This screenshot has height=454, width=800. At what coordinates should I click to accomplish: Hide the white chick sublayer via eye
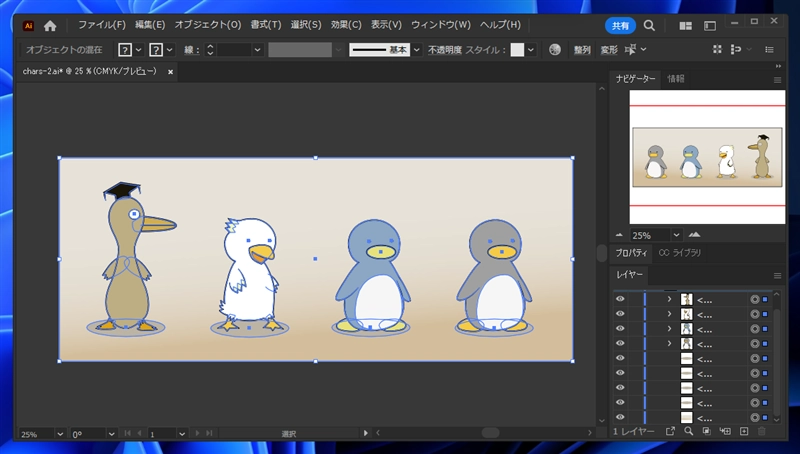coord(620,314)
